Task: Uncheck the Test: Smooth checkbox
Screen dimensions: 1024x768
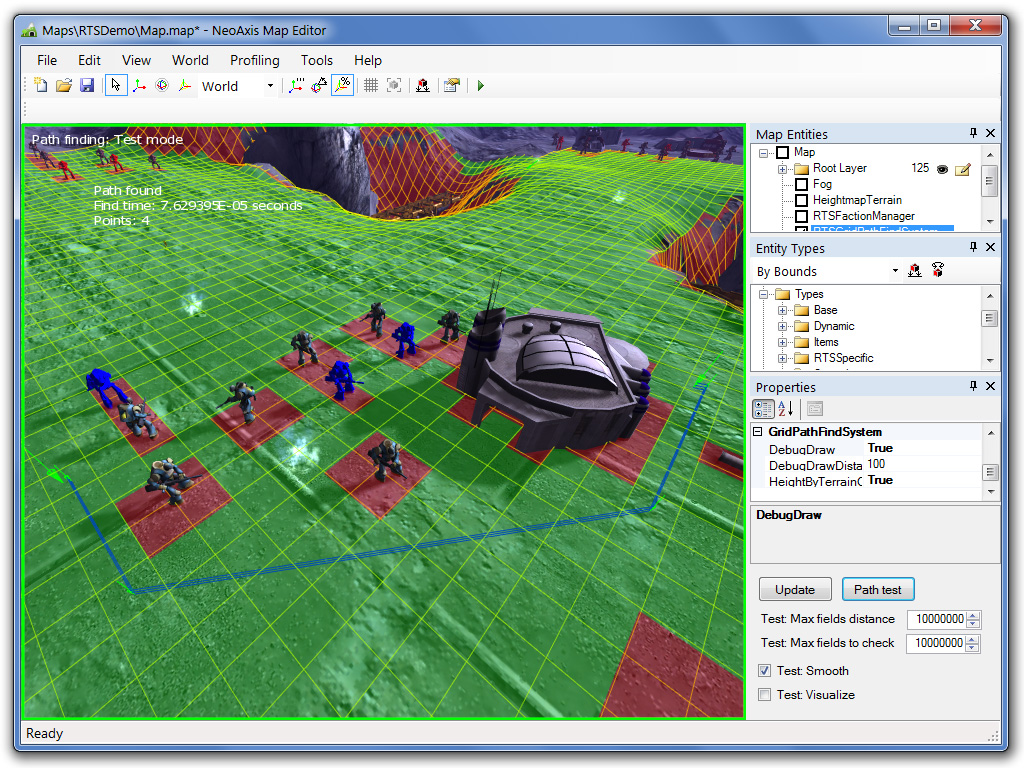Action: 764,671
